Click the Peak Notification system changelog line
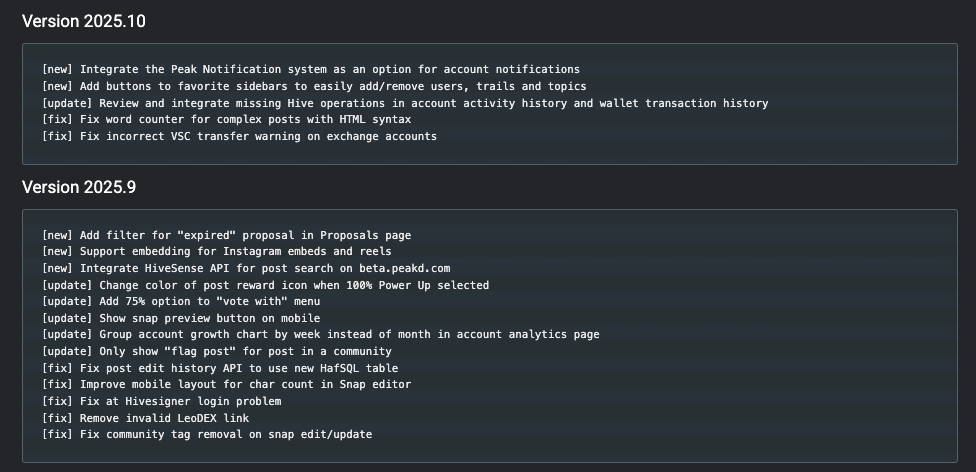976x472 pixels. tap(310, 70)
